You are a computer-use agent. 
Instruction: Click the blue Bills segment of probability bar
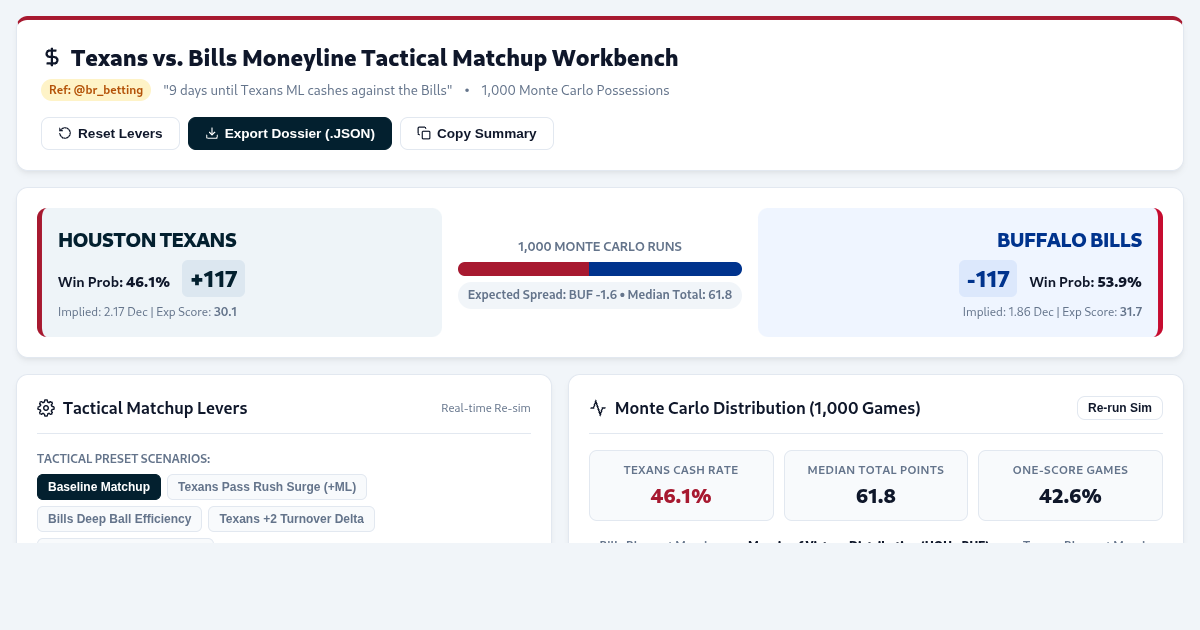tap(666, 269)
